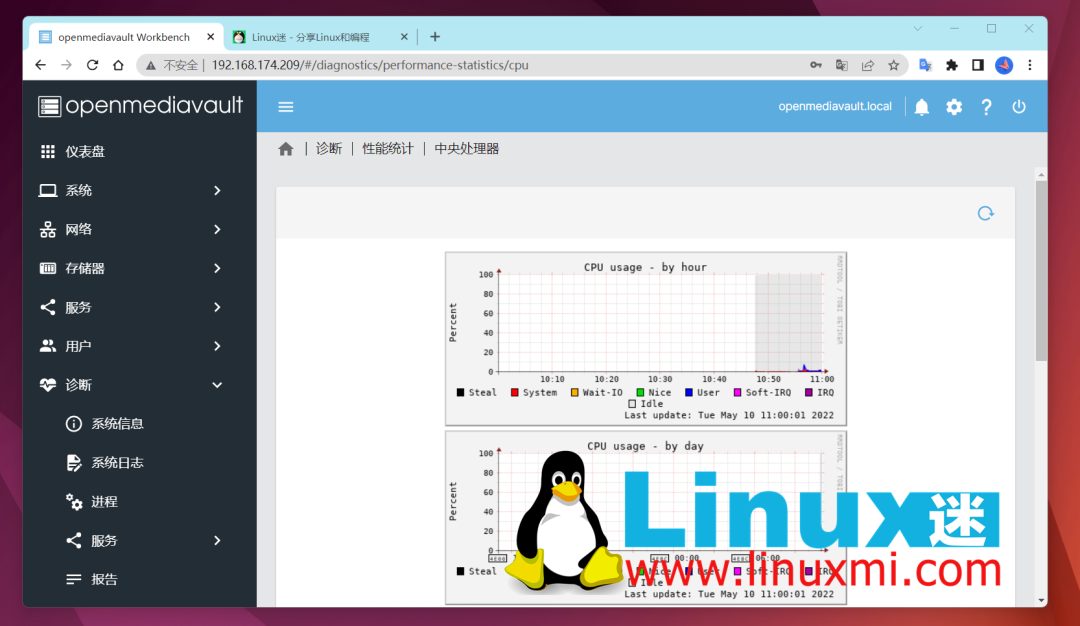Image resolution: width=1080 pixels, height=626 pixels.
Task: Click the browser address bar URL
Action: (x=370, y=65)
